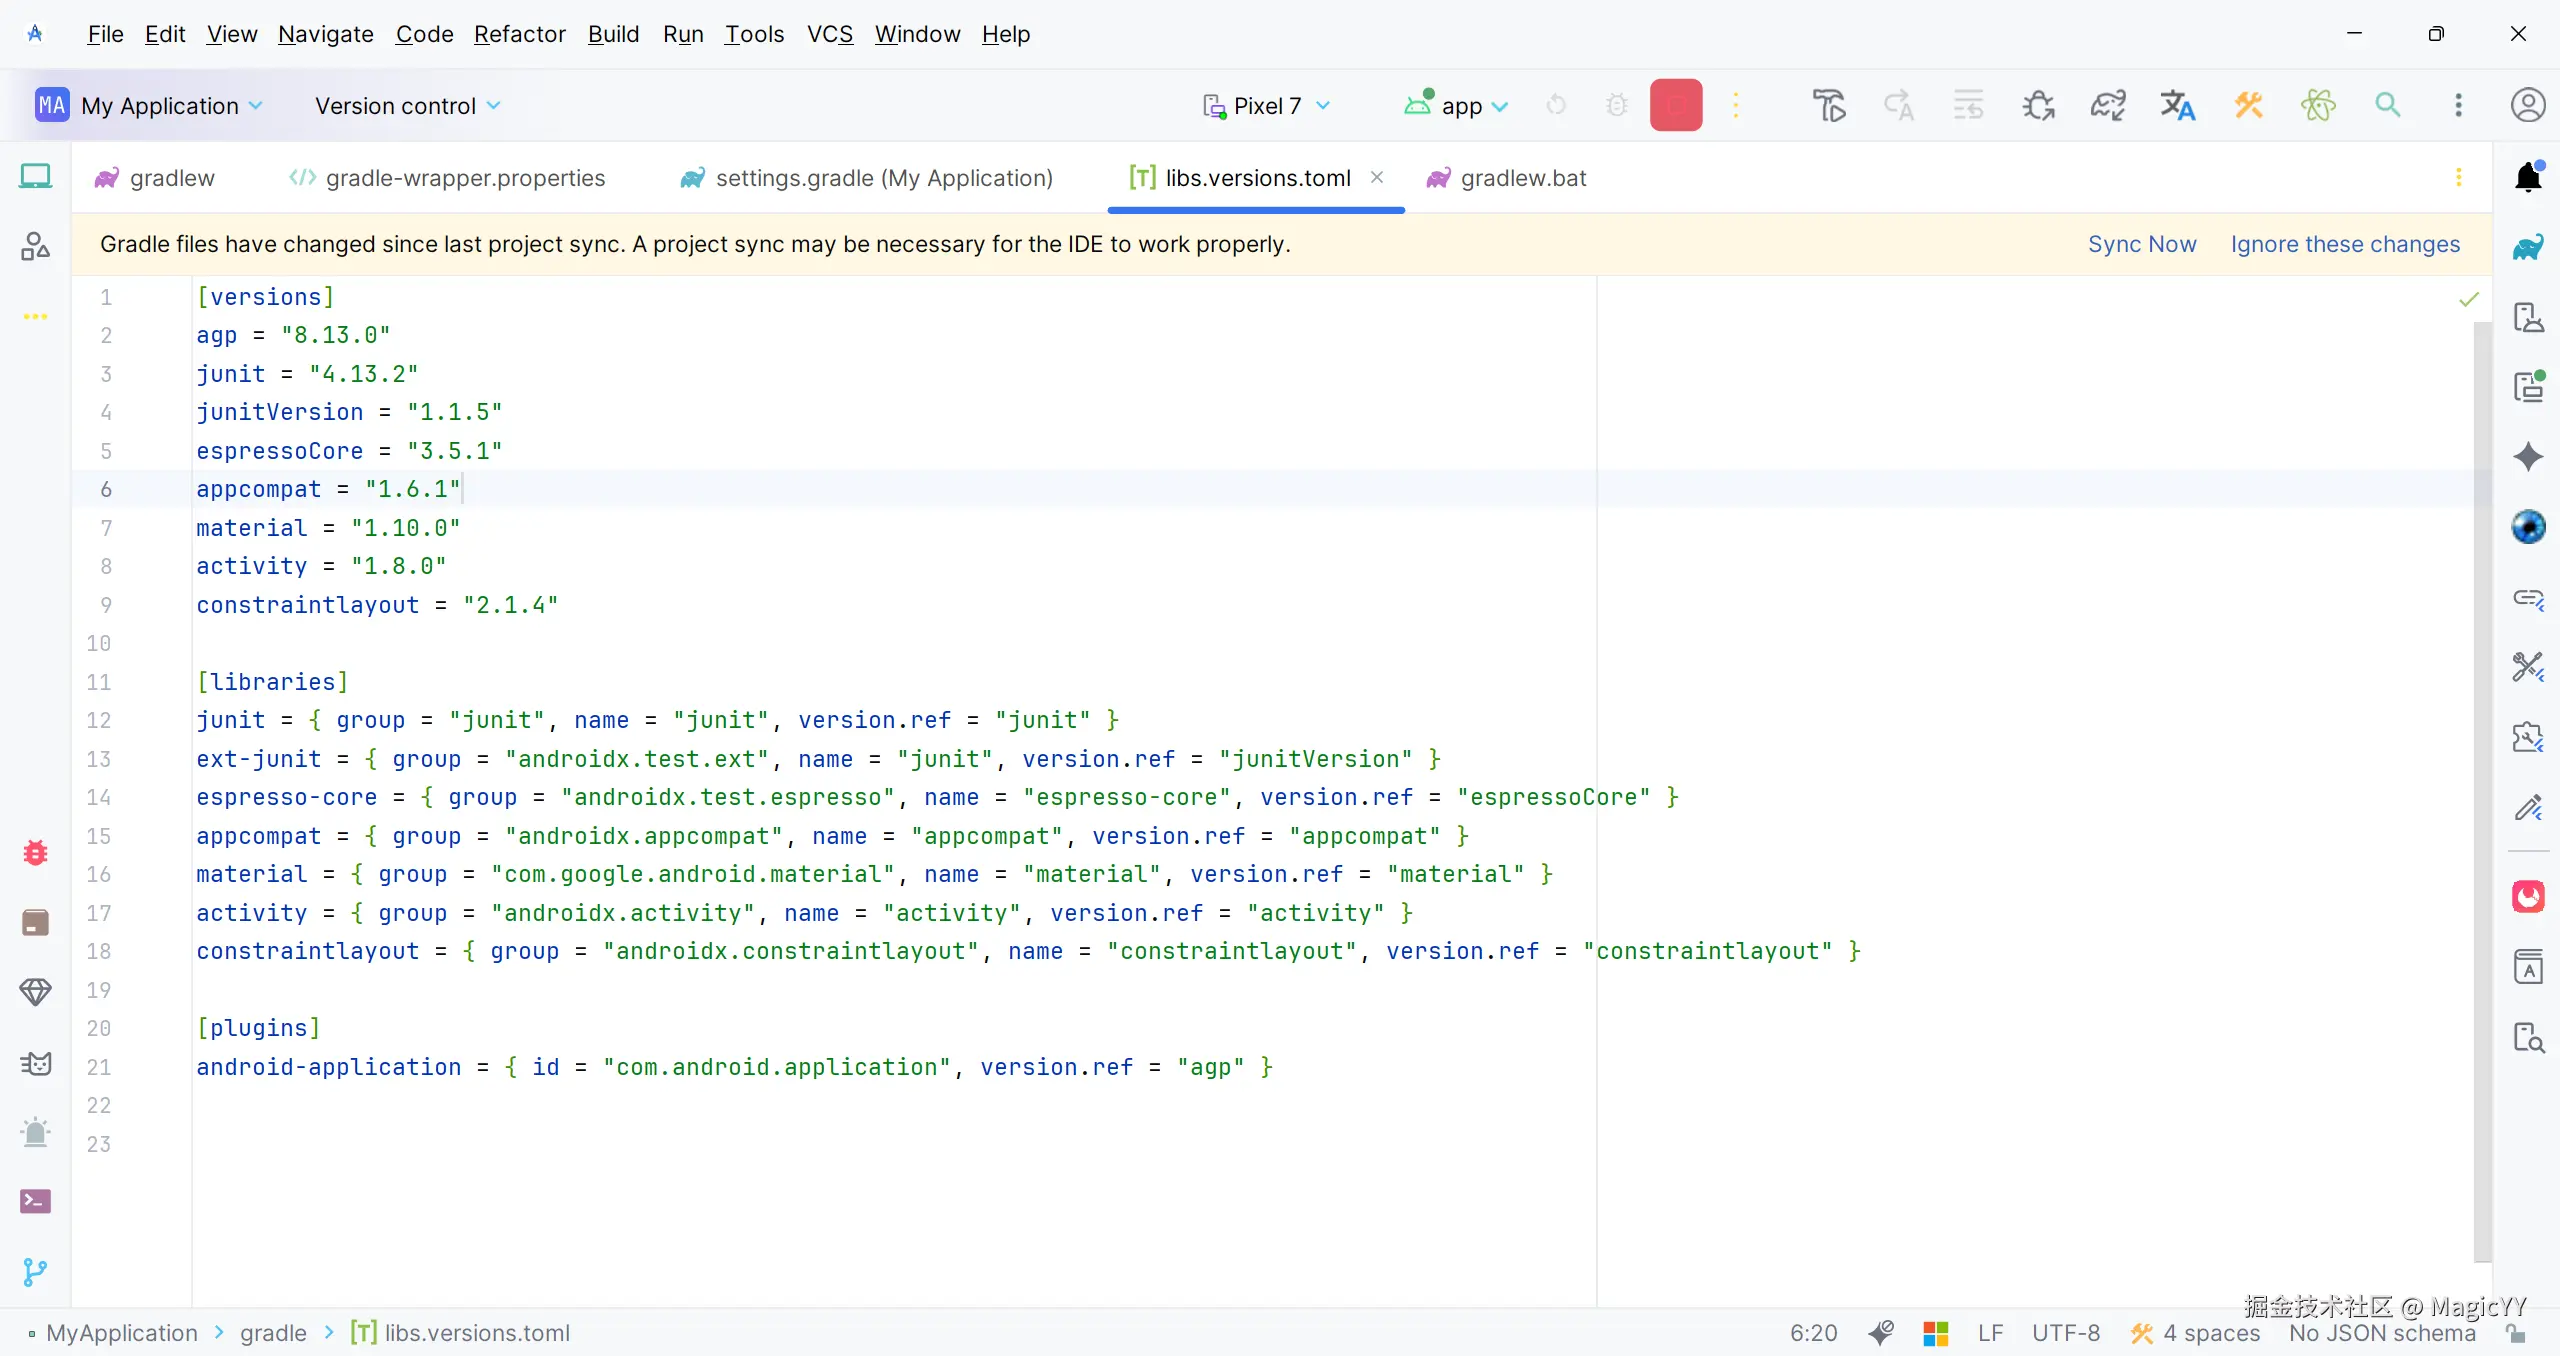
Task: Click the editor vertical scrollbar
Action: point(2481,790)
